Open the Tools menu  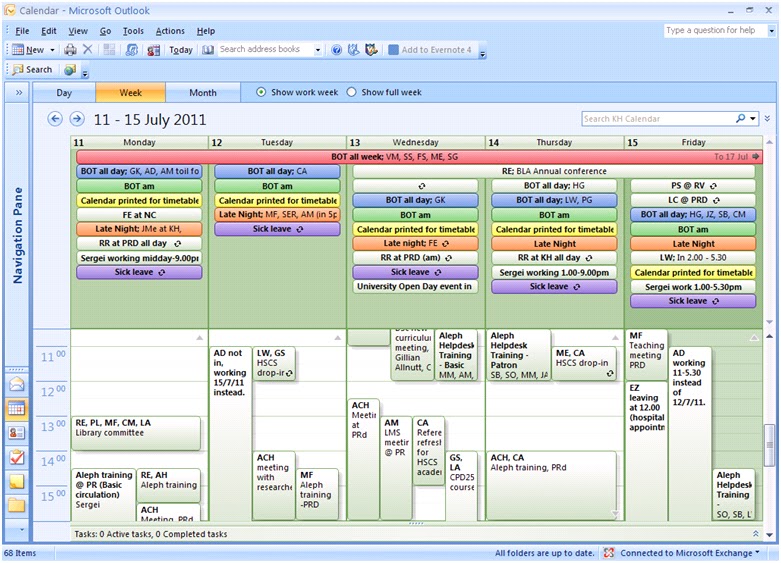pos(133,31)
